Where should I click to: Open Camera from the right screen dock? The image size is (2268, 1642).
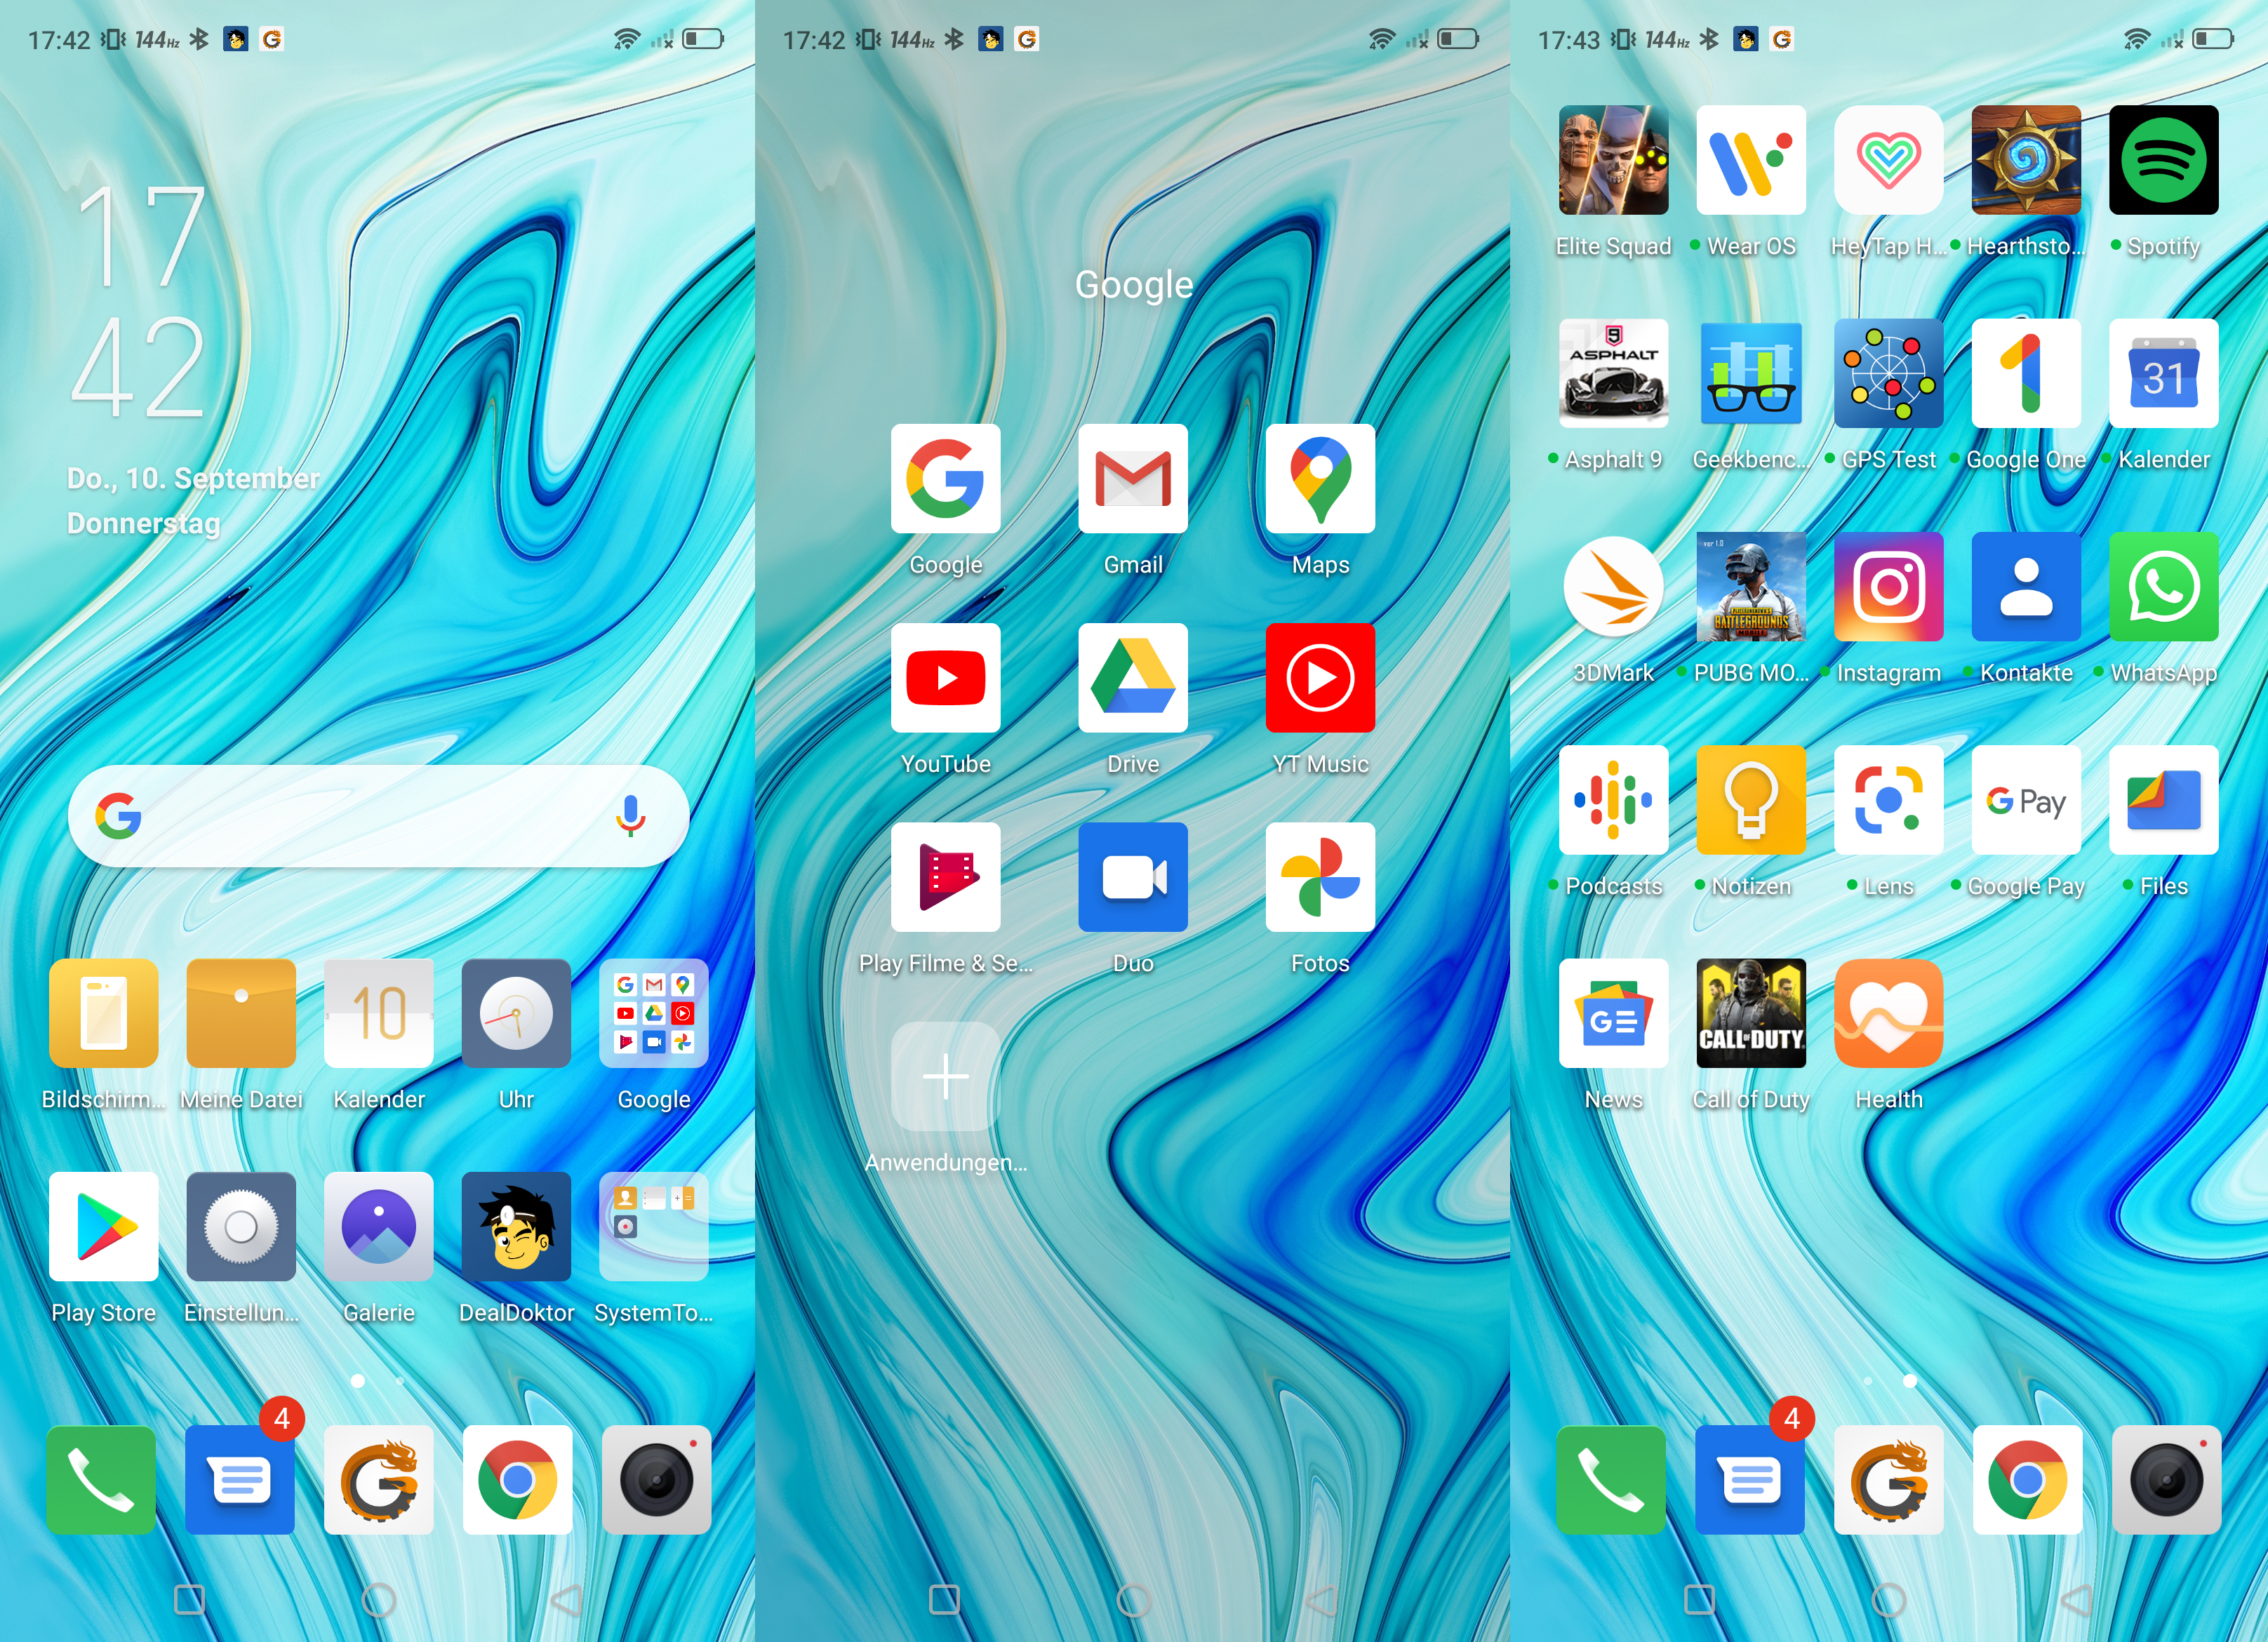pyautogui.click(x=2166, y=1480)
